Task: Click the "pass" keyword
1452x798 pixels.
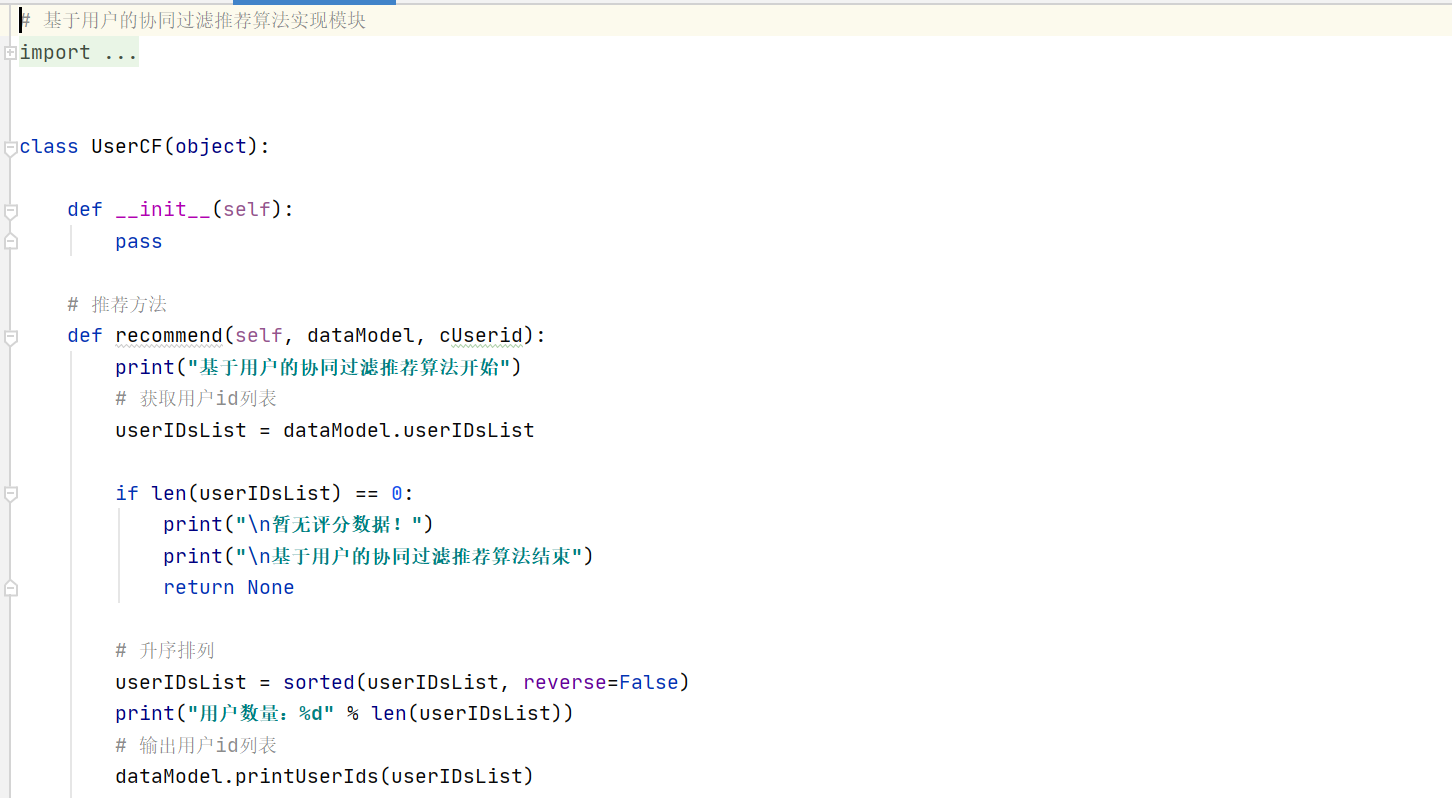Action: (x=139, y=241)
